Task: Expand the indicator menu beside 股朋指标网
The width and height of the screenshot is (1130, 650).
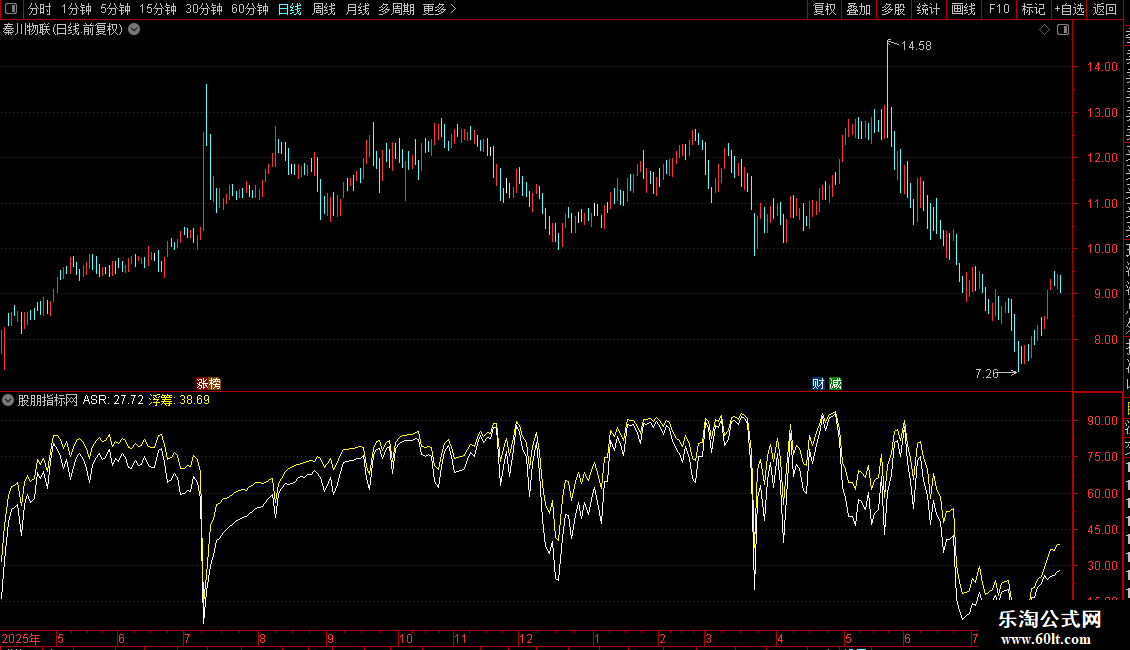Action: tap(8, 400)
